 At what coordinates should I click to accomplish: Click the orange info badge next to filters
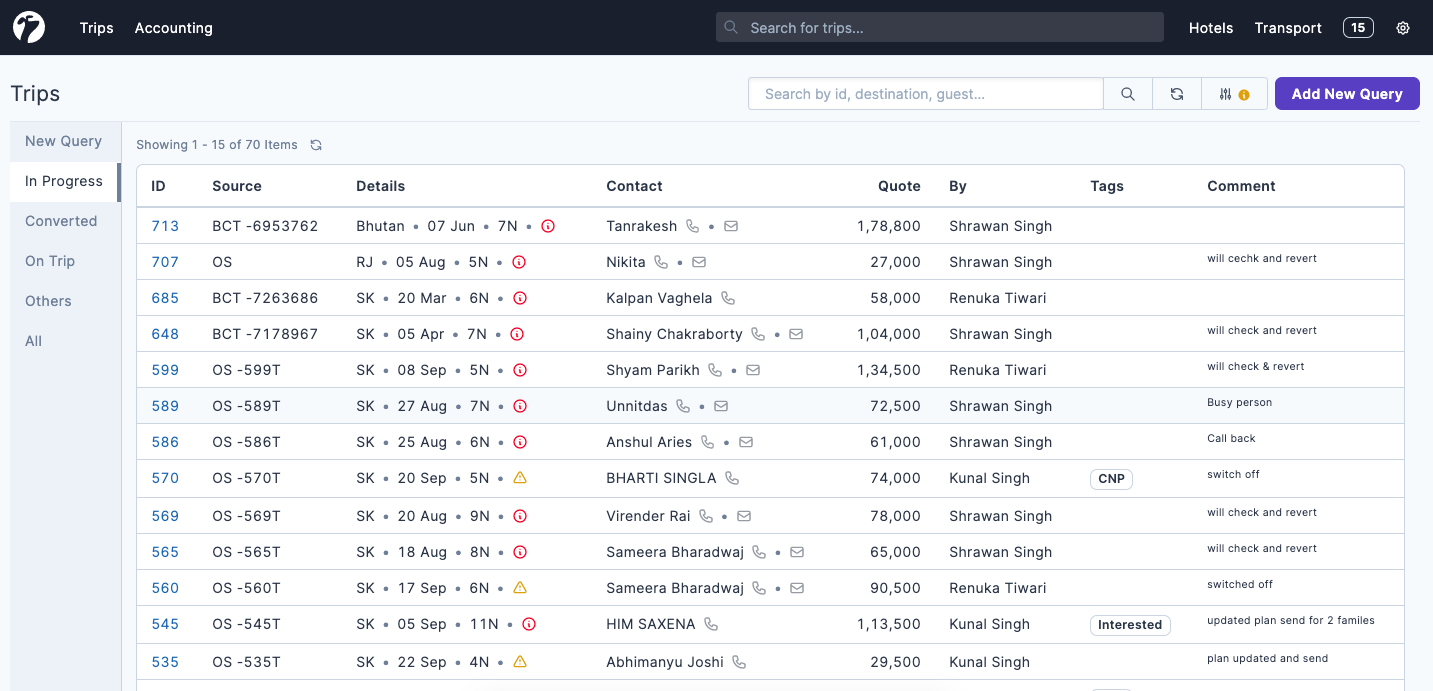click(x=1243, y=93)
